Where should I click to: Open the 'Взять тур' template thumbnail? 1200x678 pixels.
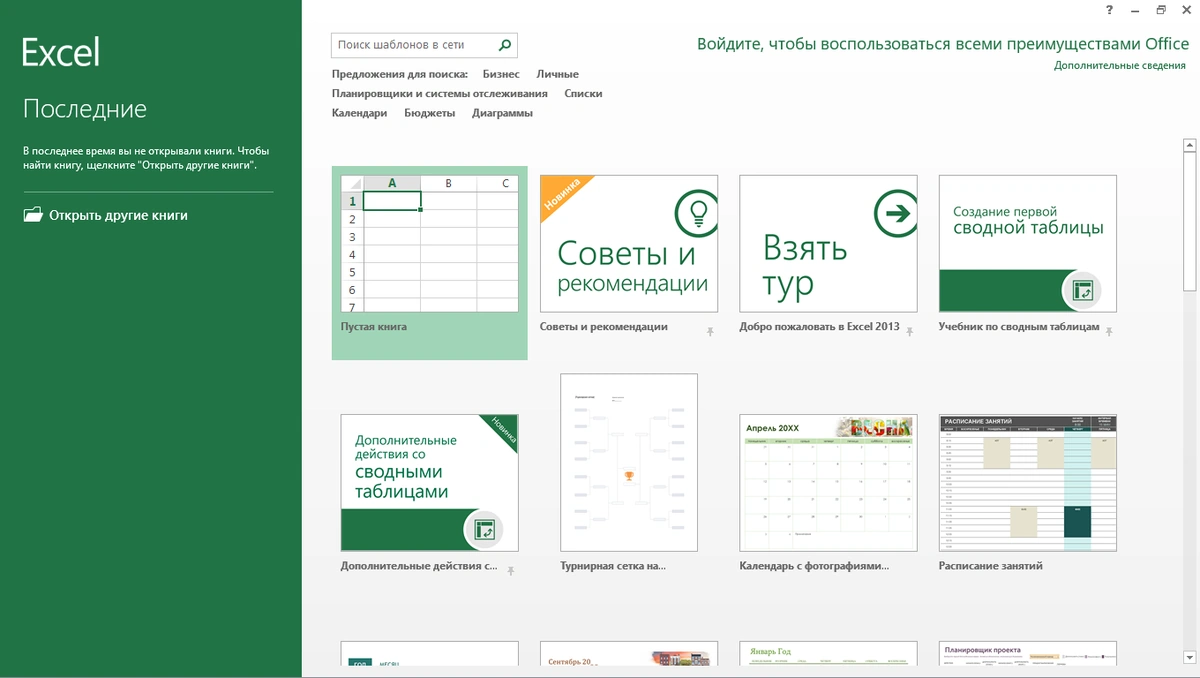[x=829, y=244]
